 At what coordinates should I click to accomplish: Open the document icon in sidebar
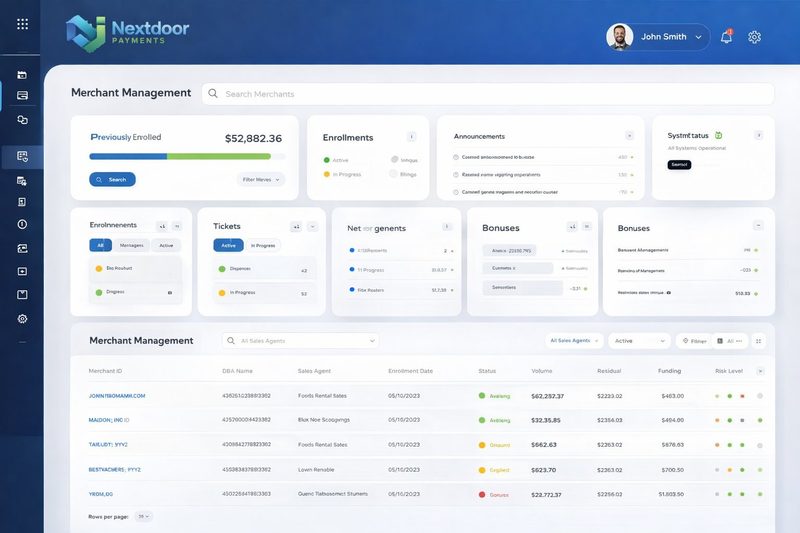(22, 202)
